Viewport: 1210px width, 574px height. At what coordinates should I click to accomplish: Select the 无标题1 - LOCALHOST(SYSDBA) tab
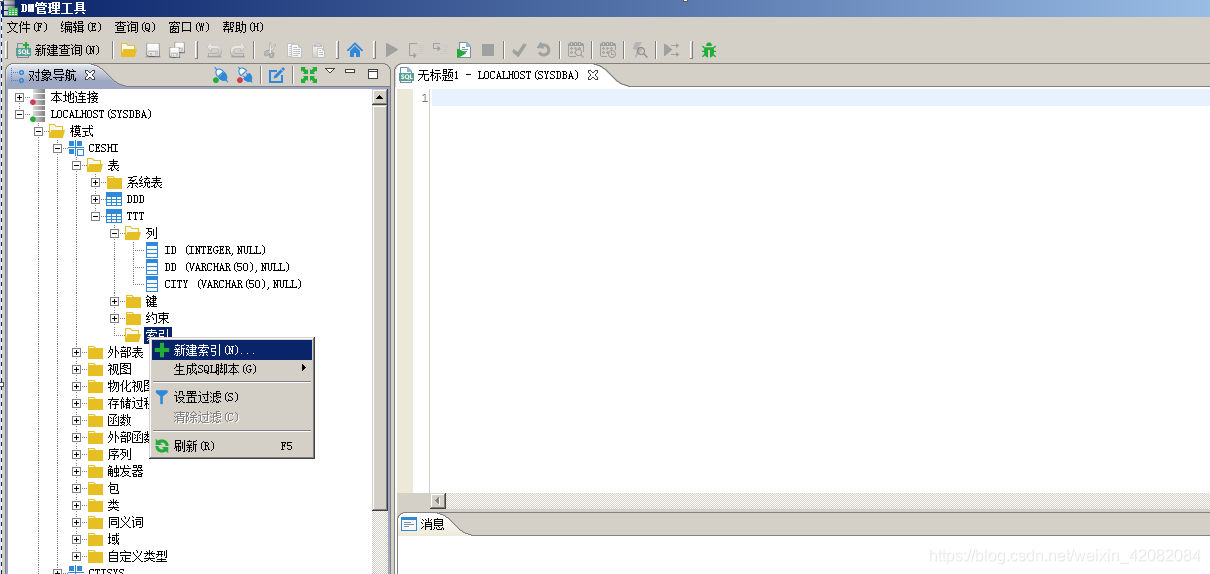point(498,75)
